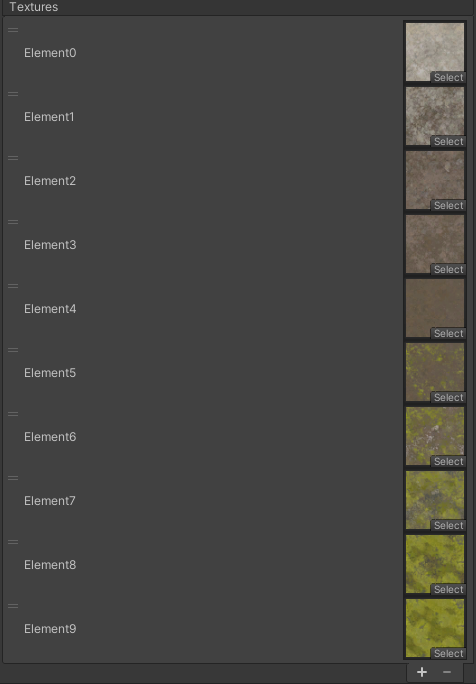Viewport: 476px width, 684px height.
Task: Click the drag handle for Element7
Action: (13, 478)
